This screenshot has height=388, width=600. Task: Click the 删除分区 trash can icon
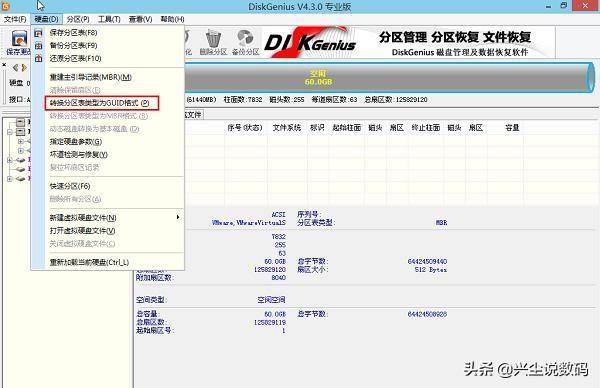[x=213, y=42]
